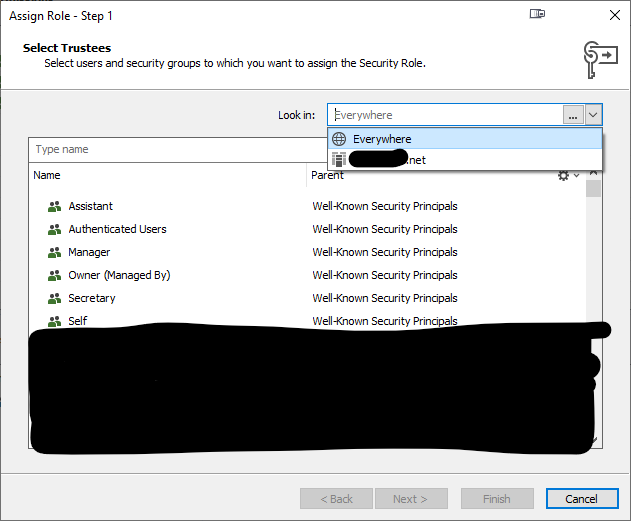Click the group icon next to Manager
The width and height of the screenshot is (631, 521).
coord(54,253)
